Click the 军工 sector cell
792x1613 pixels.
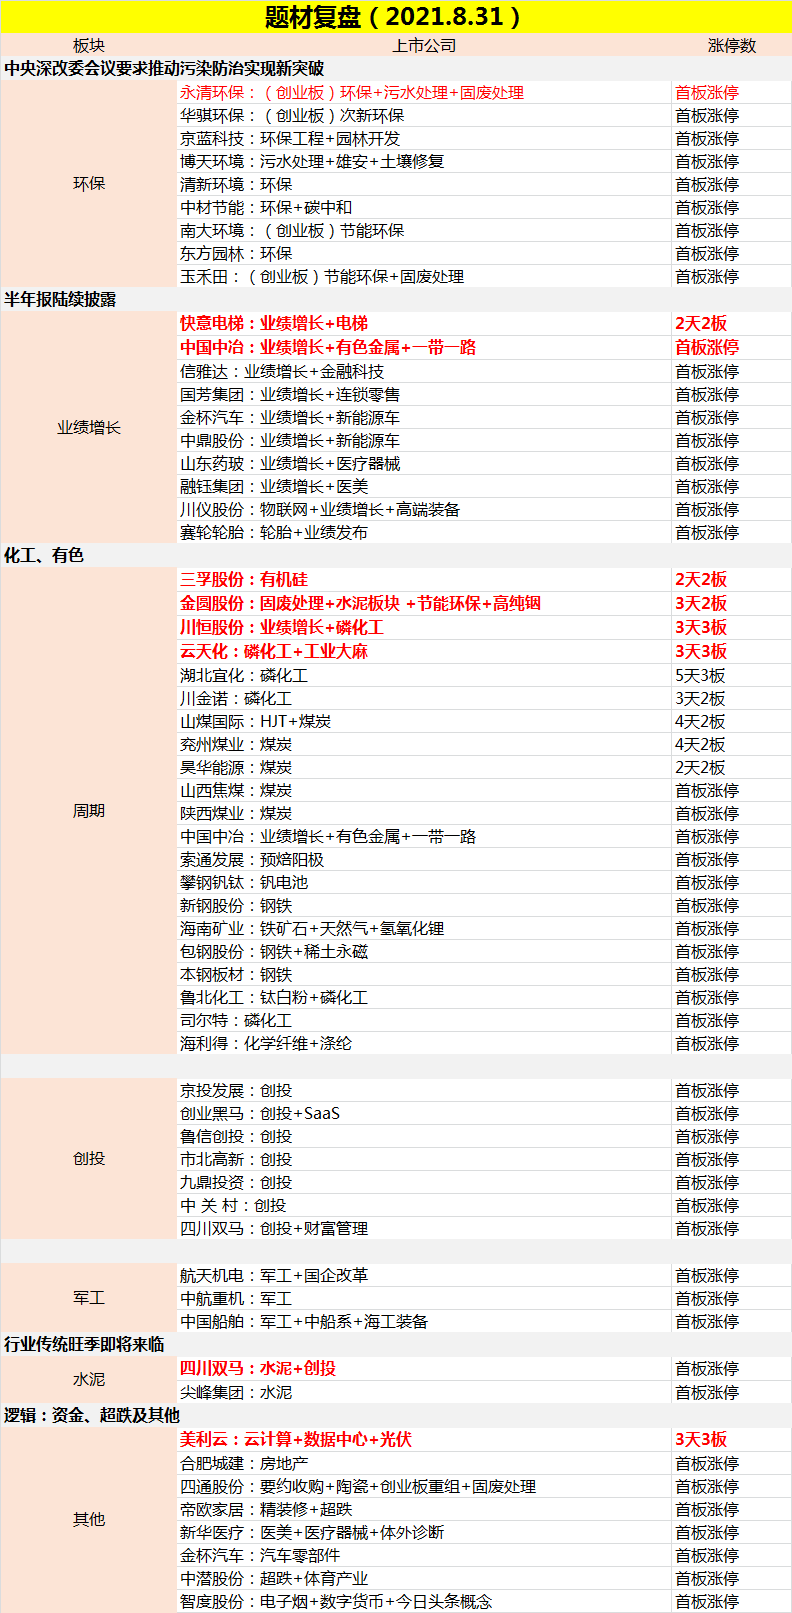pyautogui.click(x=88, y=1298)
